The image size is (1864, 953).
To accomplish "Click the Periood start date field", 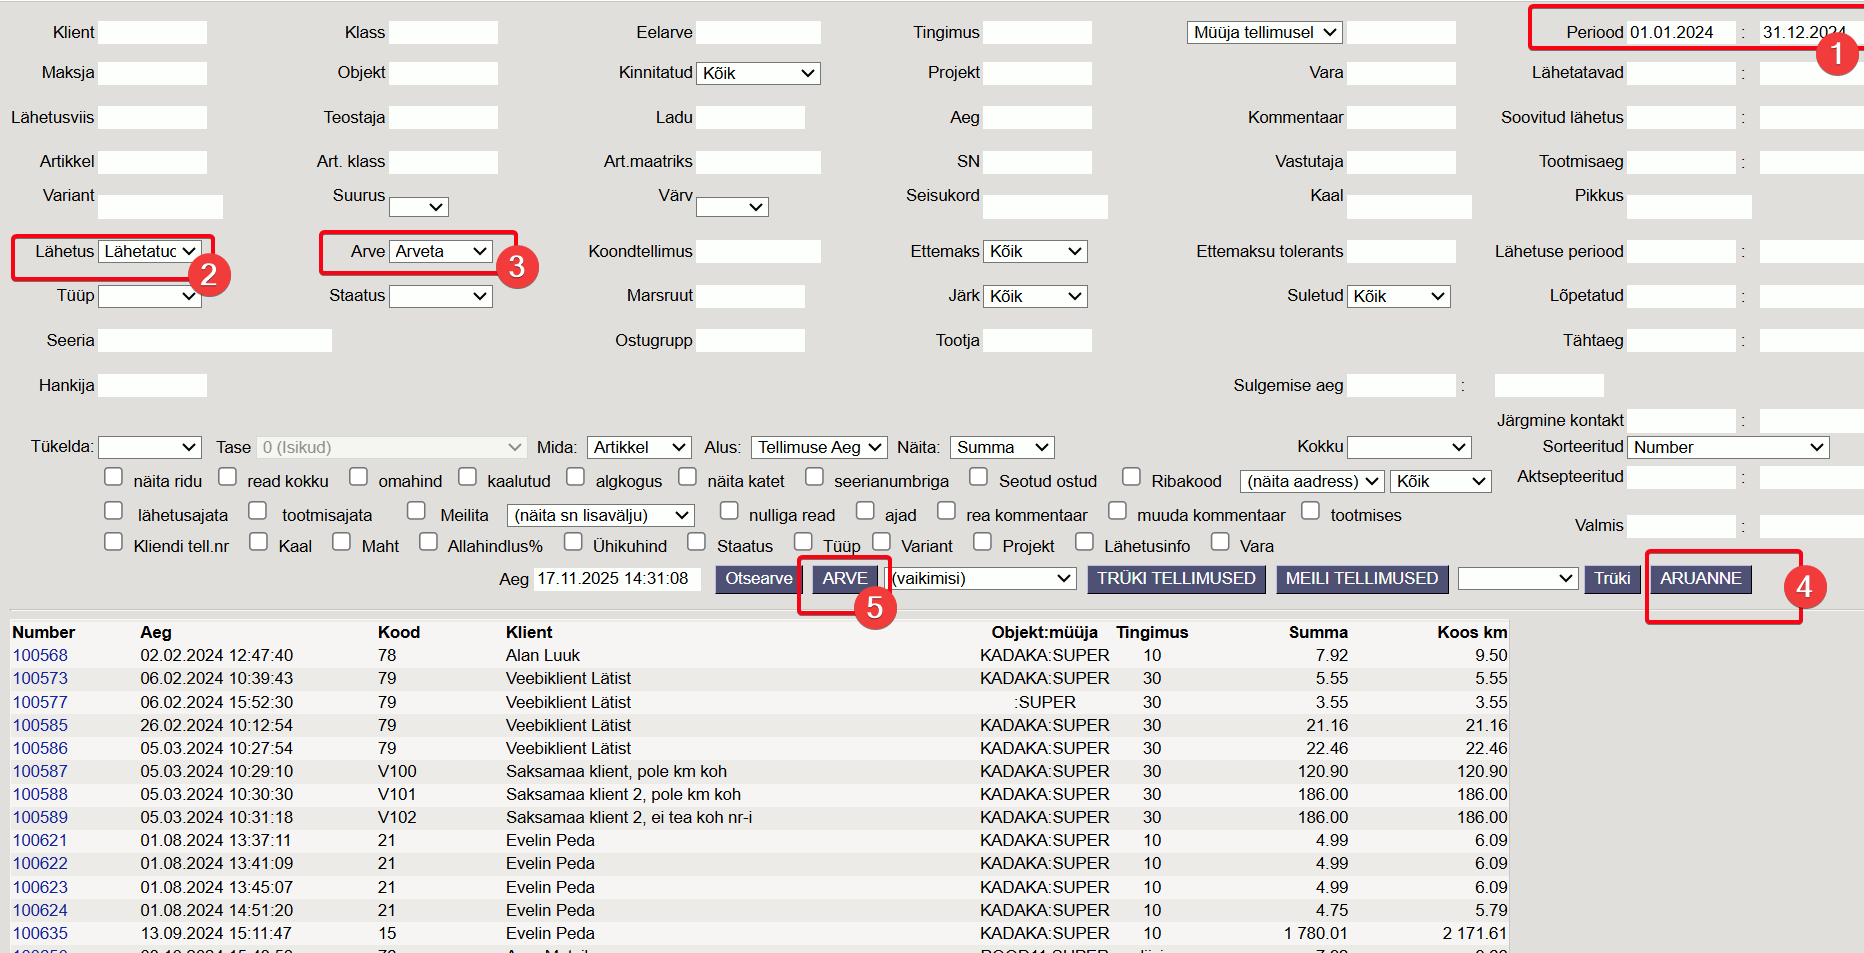I will (x=1680, y=33).
